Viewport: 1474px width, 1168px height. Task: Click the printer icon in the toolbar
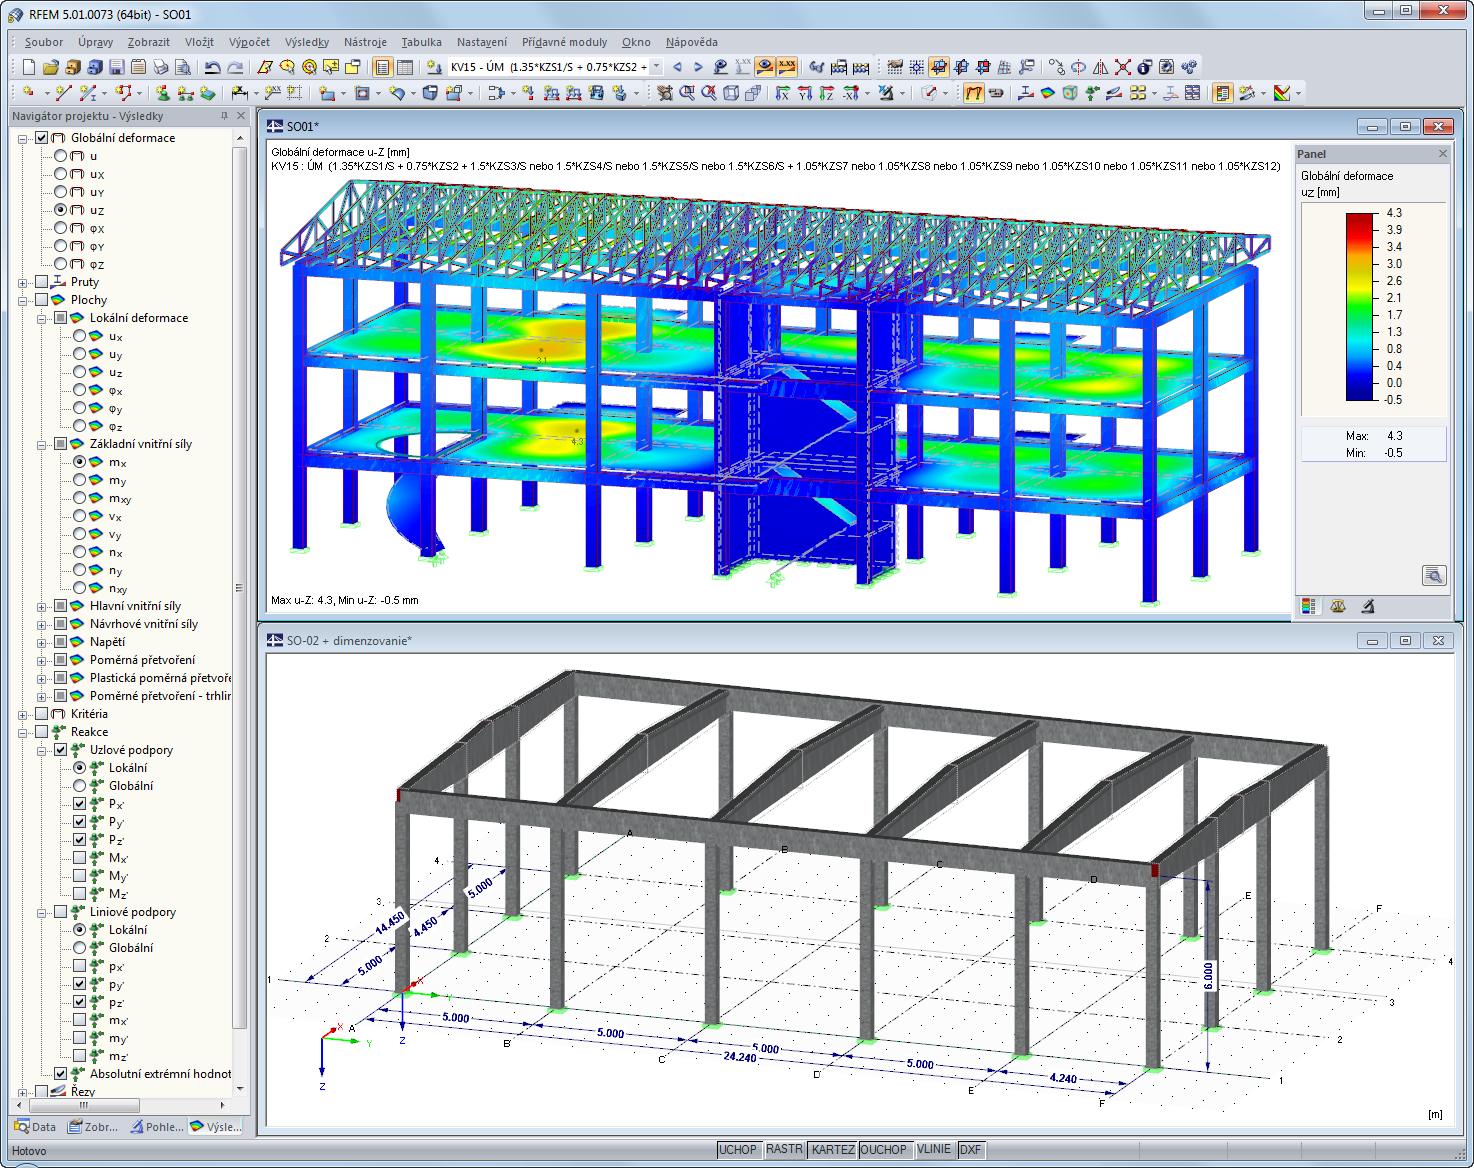160,67
